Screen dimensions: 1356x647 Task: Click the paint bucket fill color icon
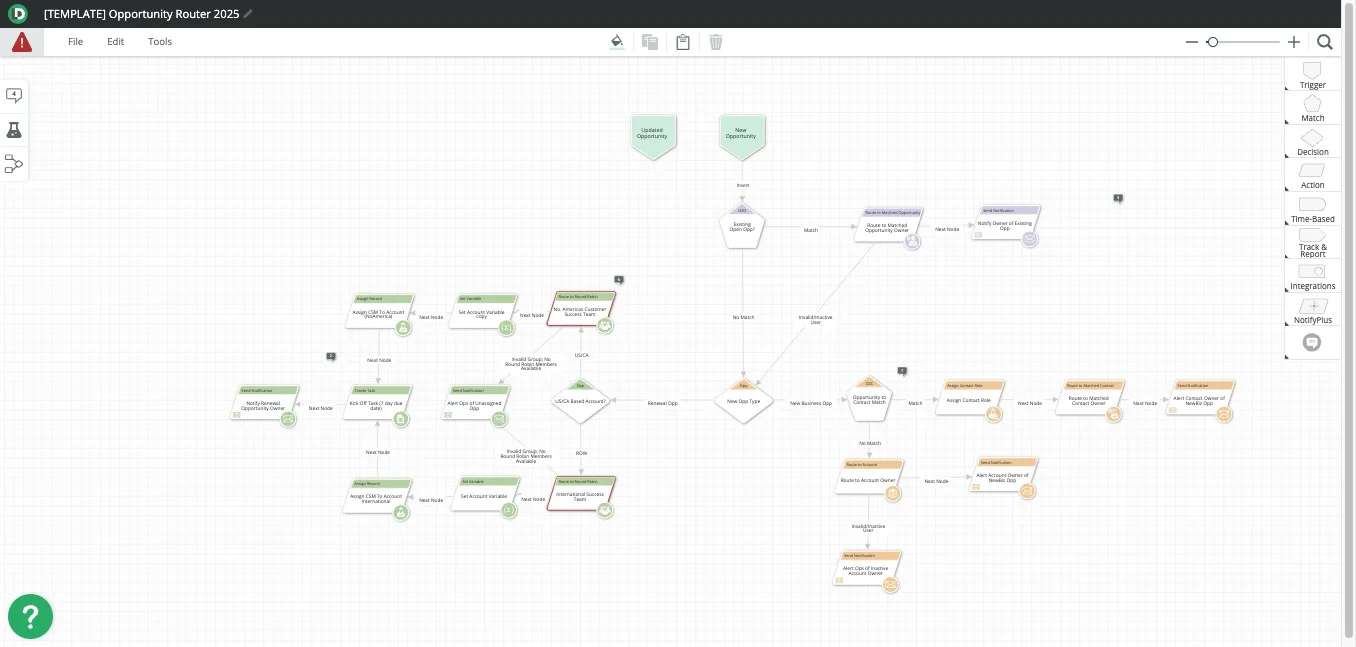pyautogui.click(x=617, y=42)
